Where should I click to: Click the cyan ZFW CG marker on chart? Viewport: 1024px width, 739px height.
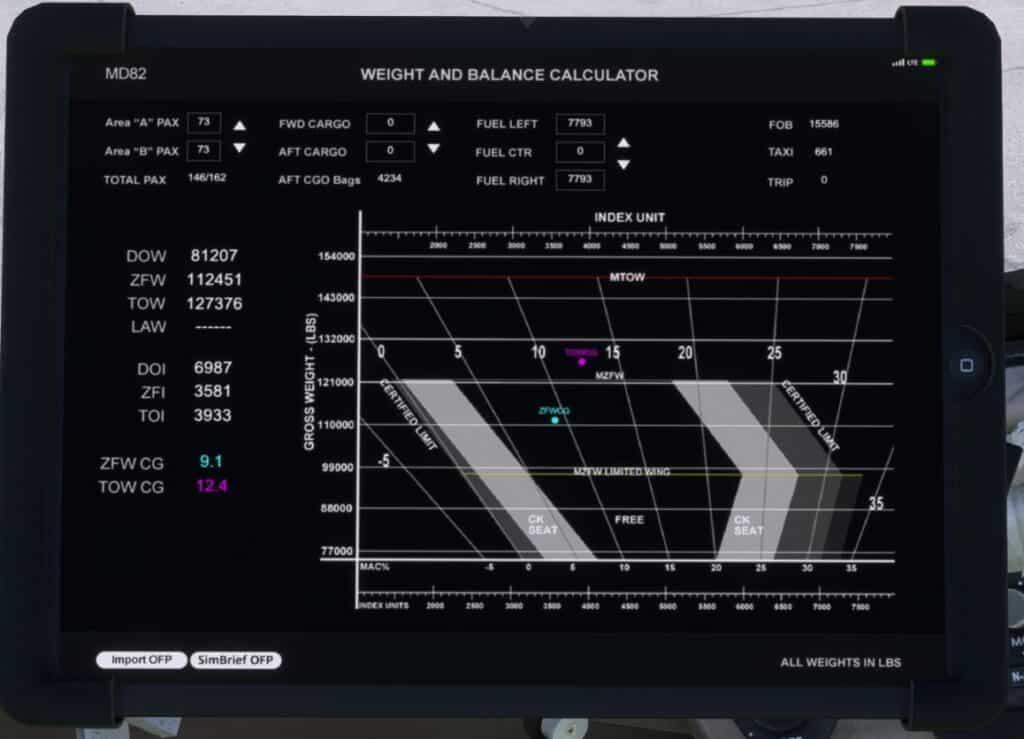click(x=555, y=420)
